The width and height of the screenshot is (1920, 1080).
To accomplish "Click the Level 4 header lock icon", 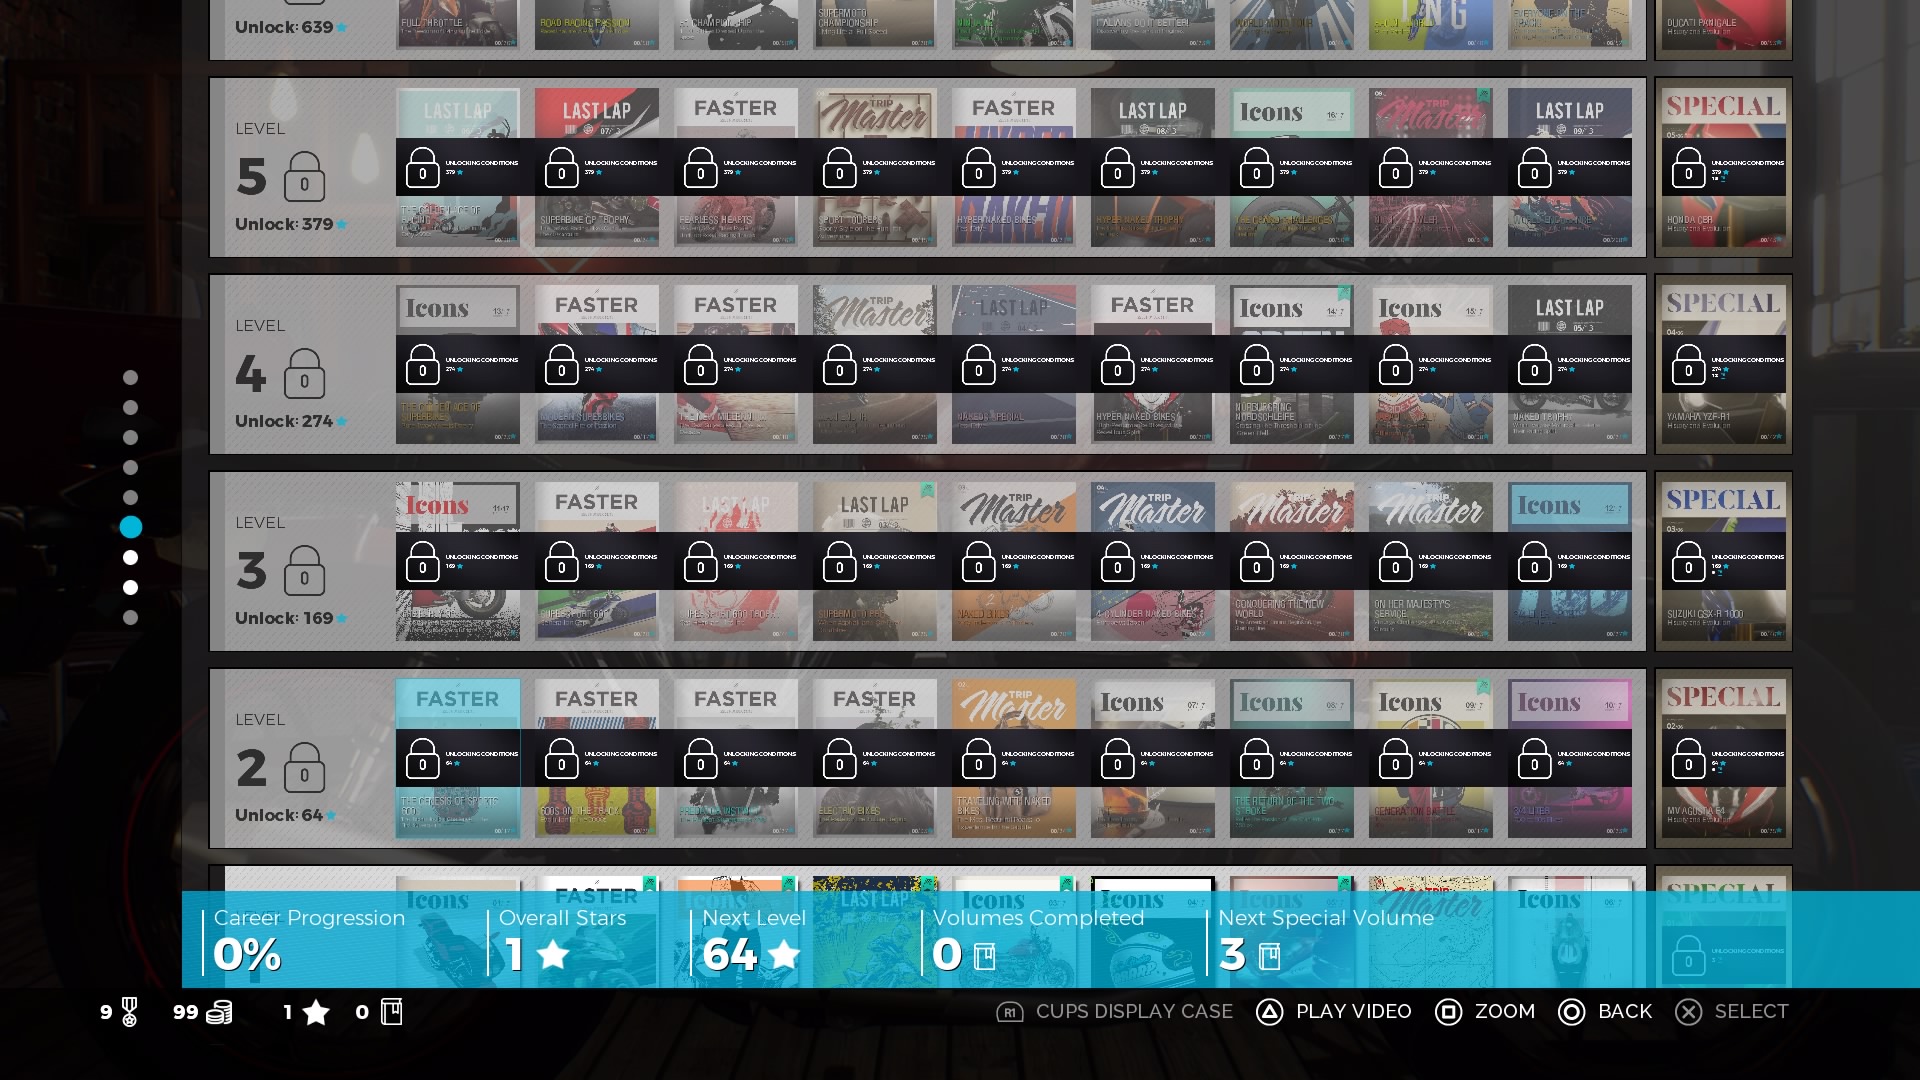I will tap(304, 374).
